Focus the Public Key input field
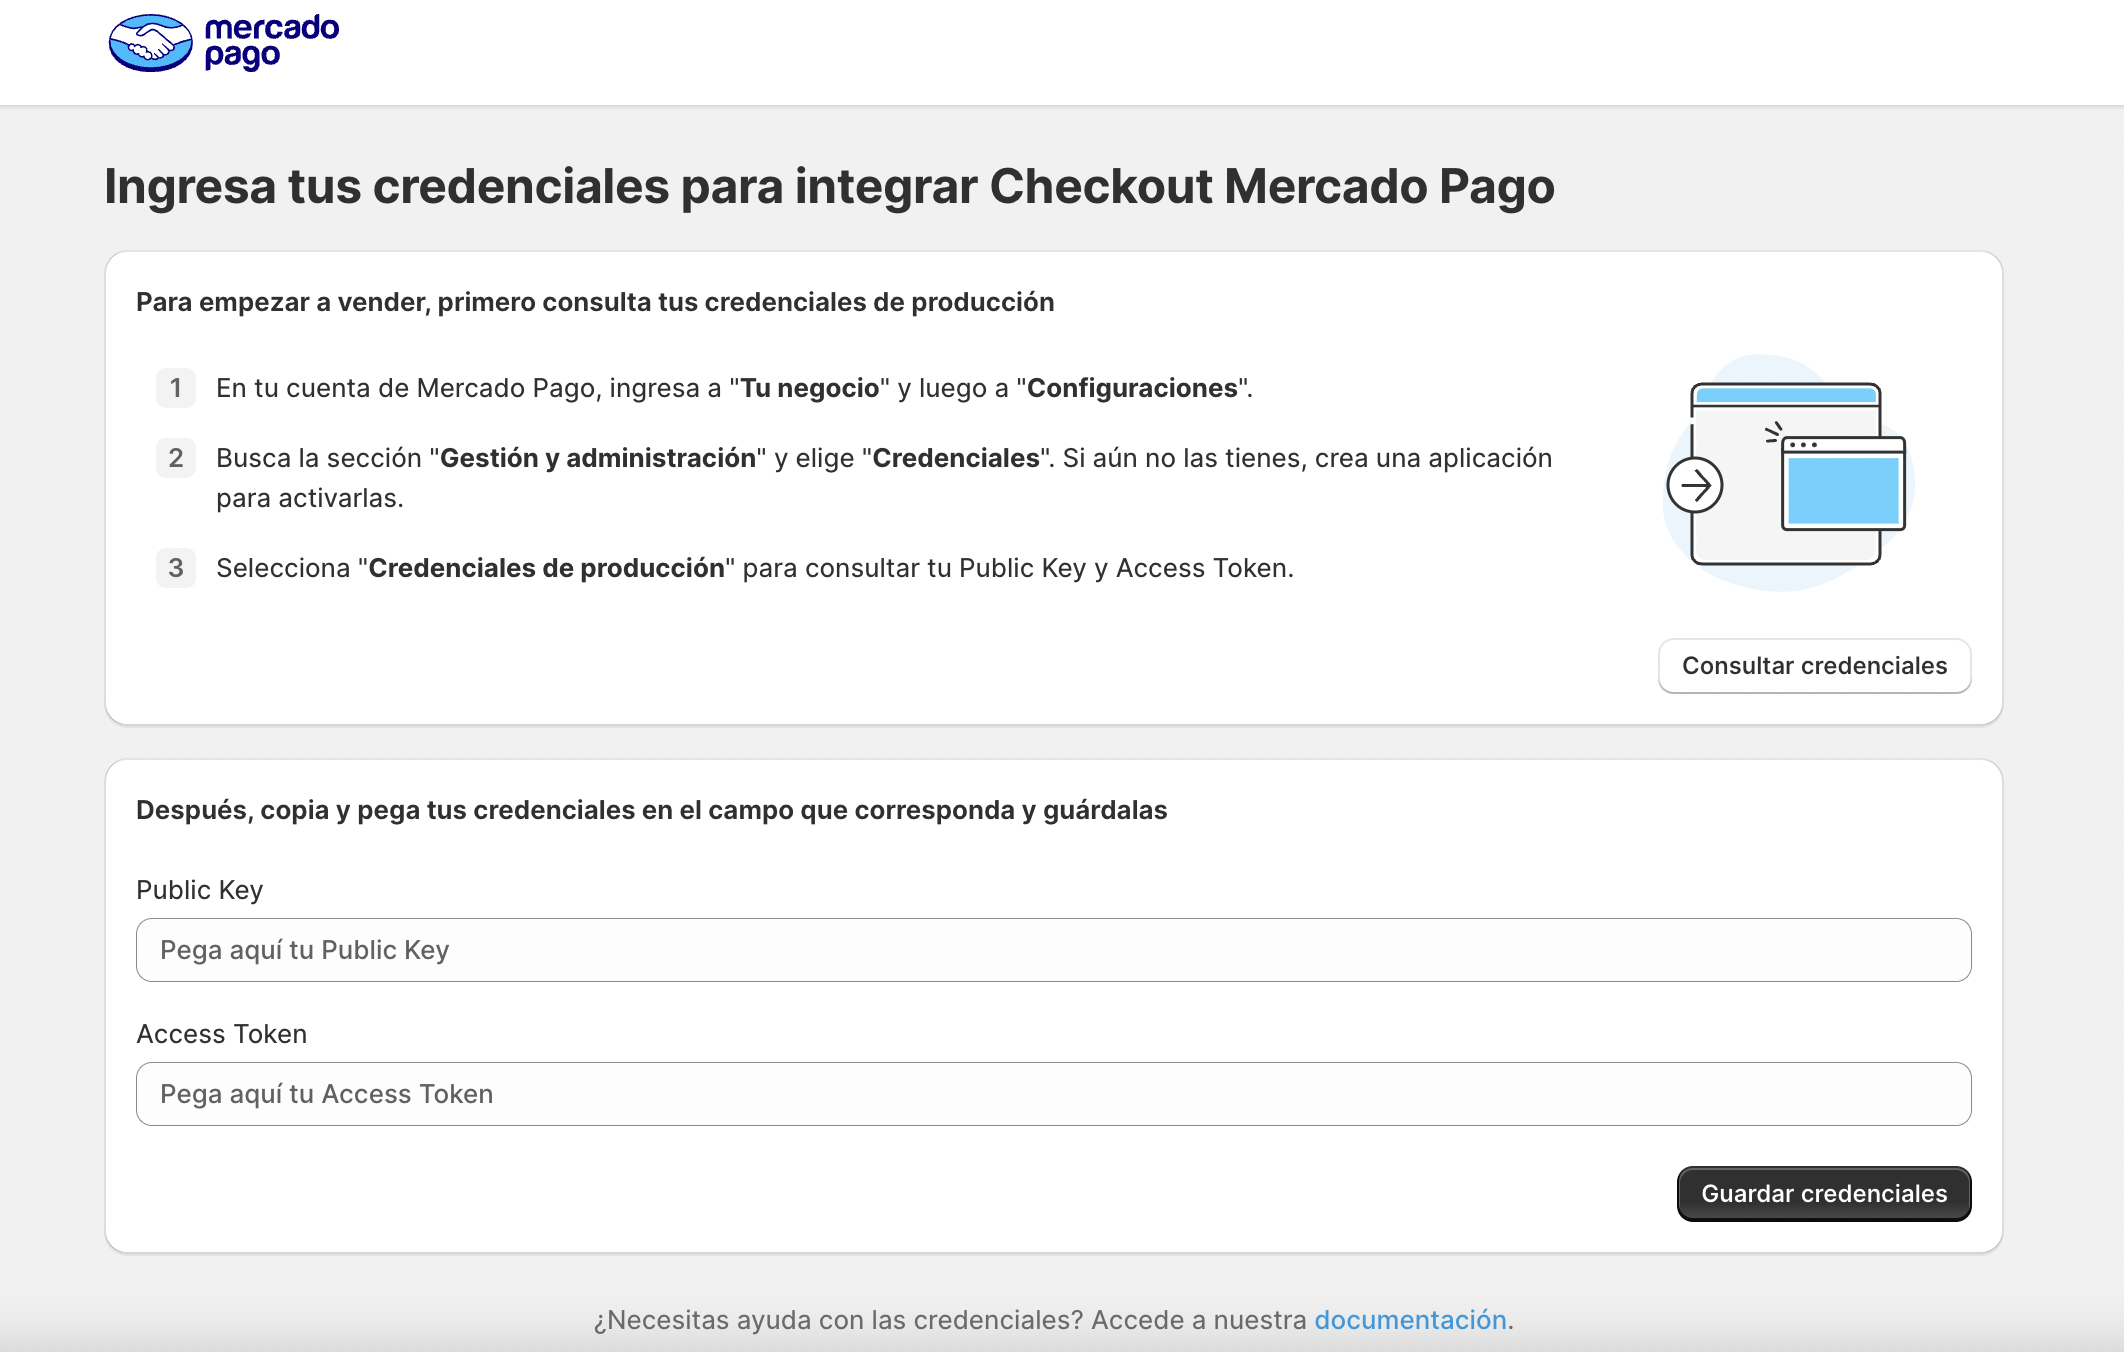 click(1053, 950)
